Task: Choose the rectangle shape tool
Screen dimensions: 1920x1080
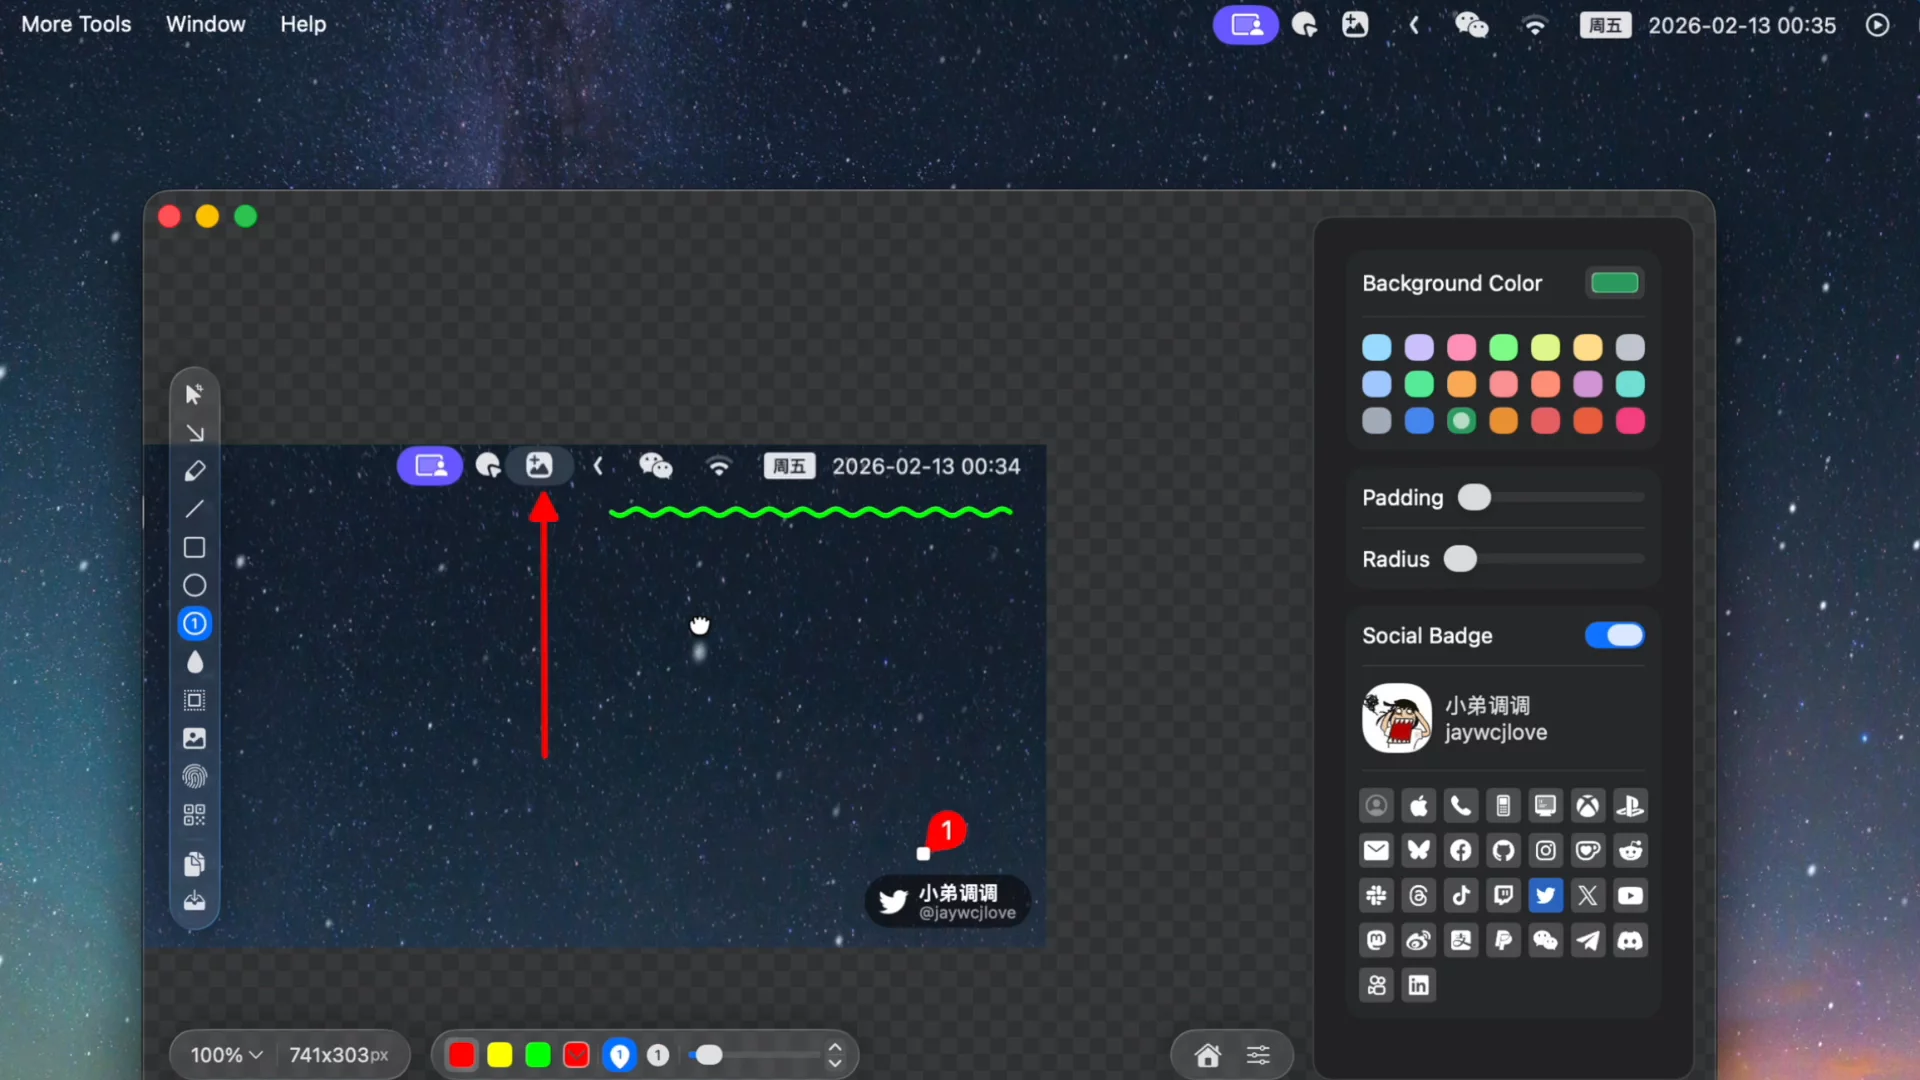Action: click(195, 547)
